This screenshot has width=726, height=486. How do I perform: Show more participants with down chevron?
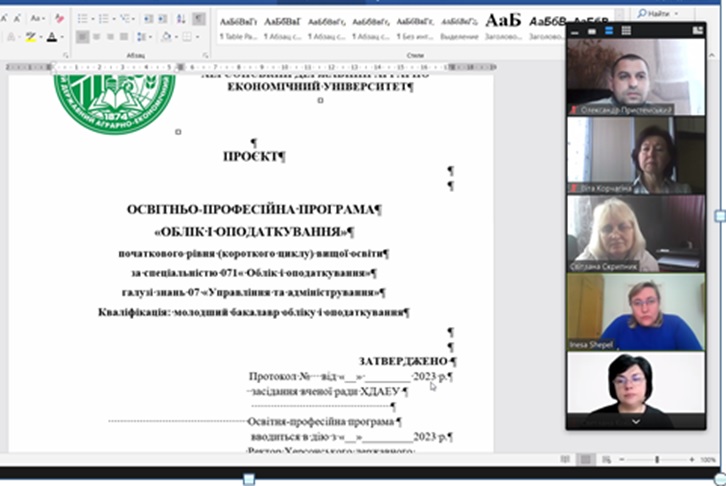636,422
